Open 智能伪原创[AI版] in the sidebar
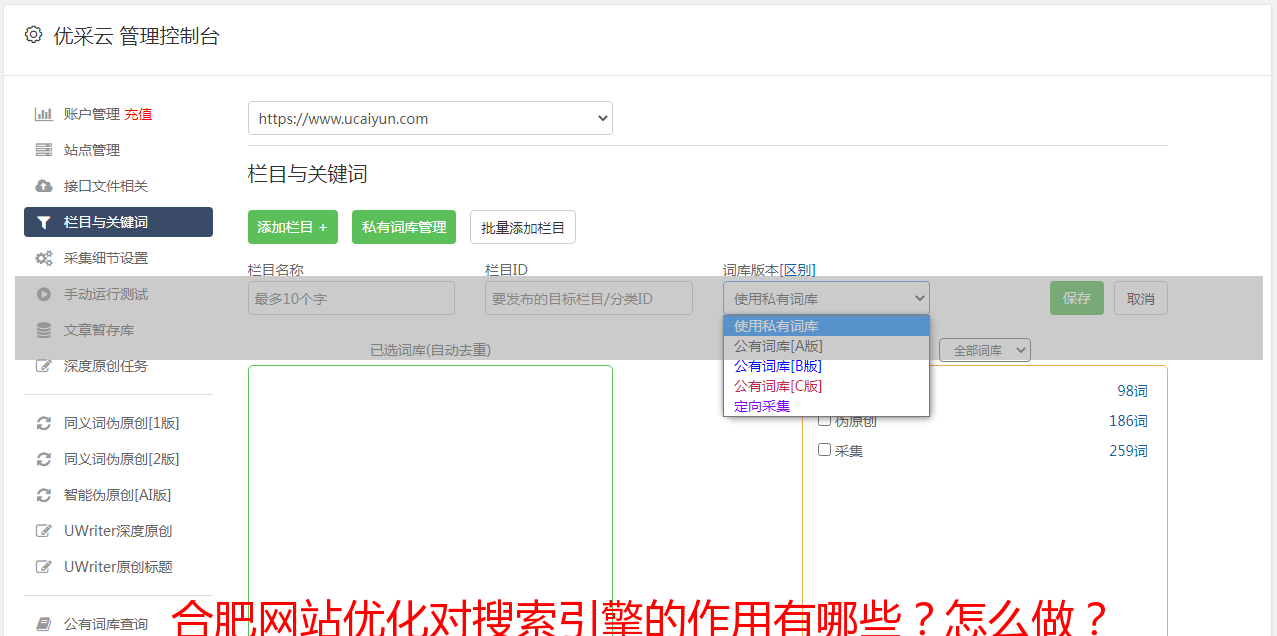 coord(118,495)
